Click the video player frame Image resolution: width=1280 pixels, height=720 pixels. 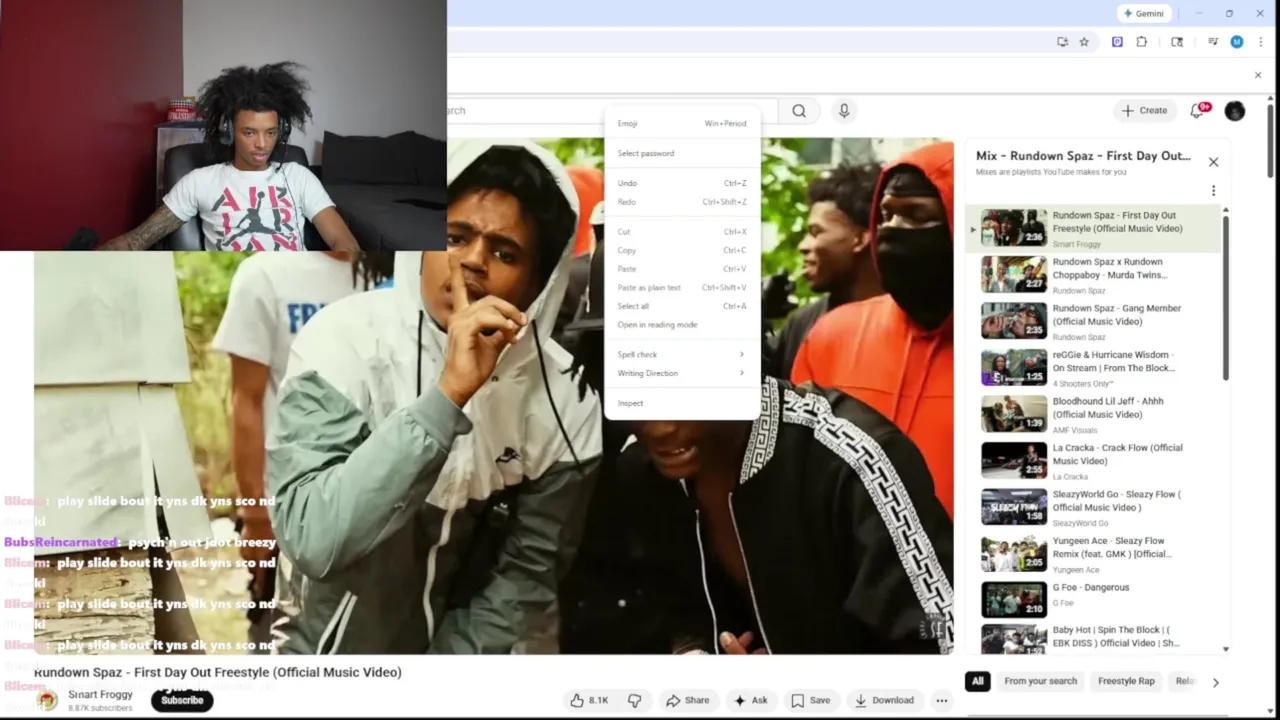coord(494,396)
